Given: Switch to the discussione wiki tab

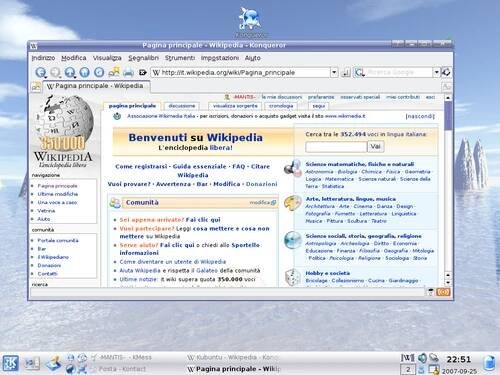Looking at the screenshot, I should pos(182,106).
